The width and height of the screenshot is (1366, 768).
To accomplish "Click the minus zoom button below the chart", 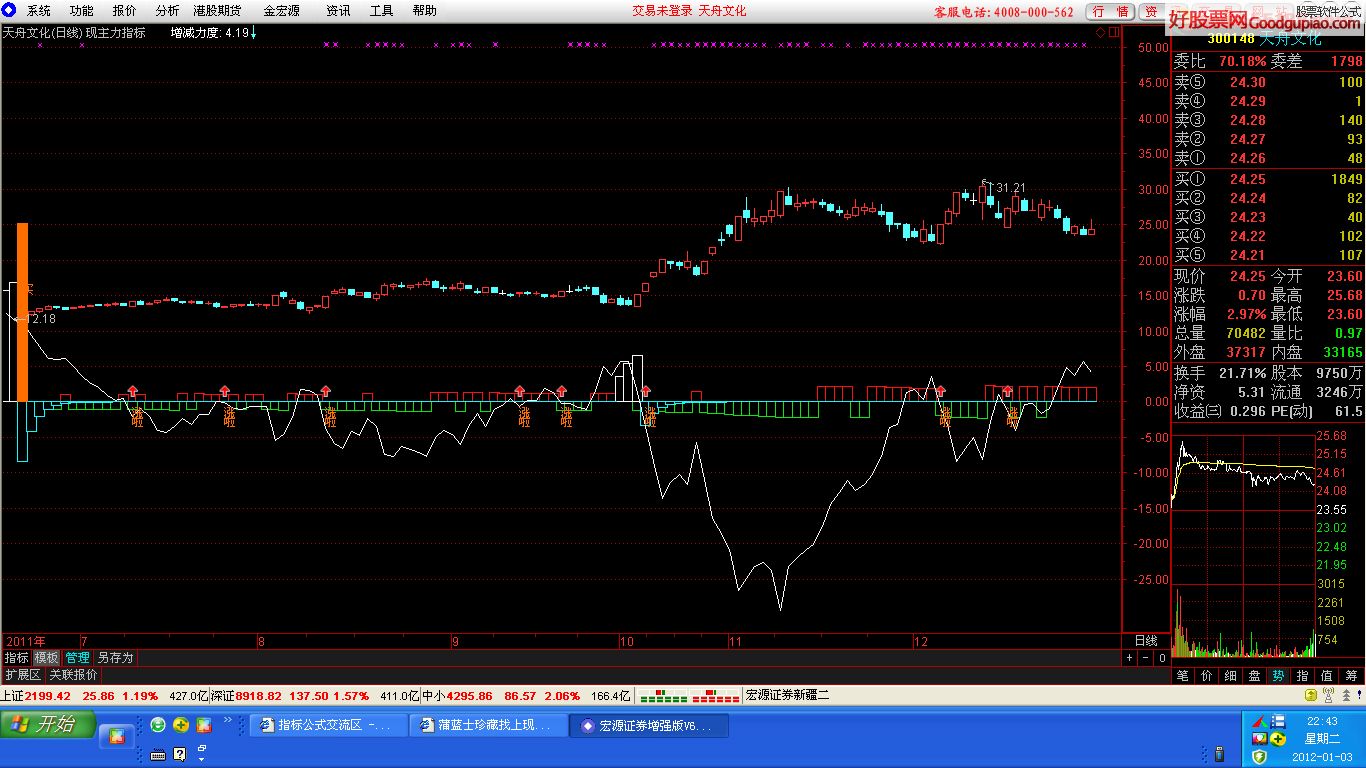I will coord(1145,658).
